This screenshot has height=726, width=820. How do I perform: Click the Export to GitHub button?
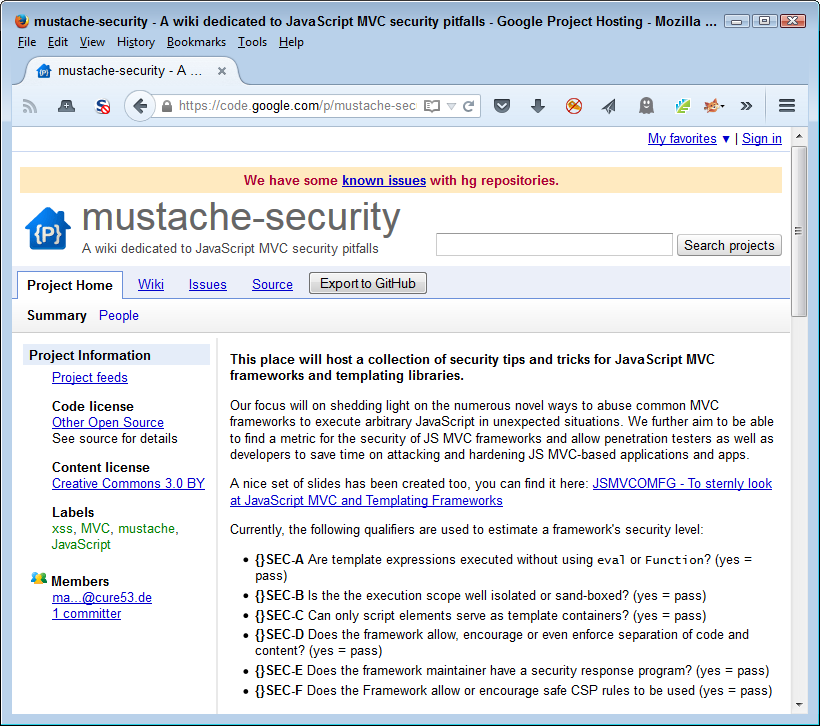[x=367, y=283]
